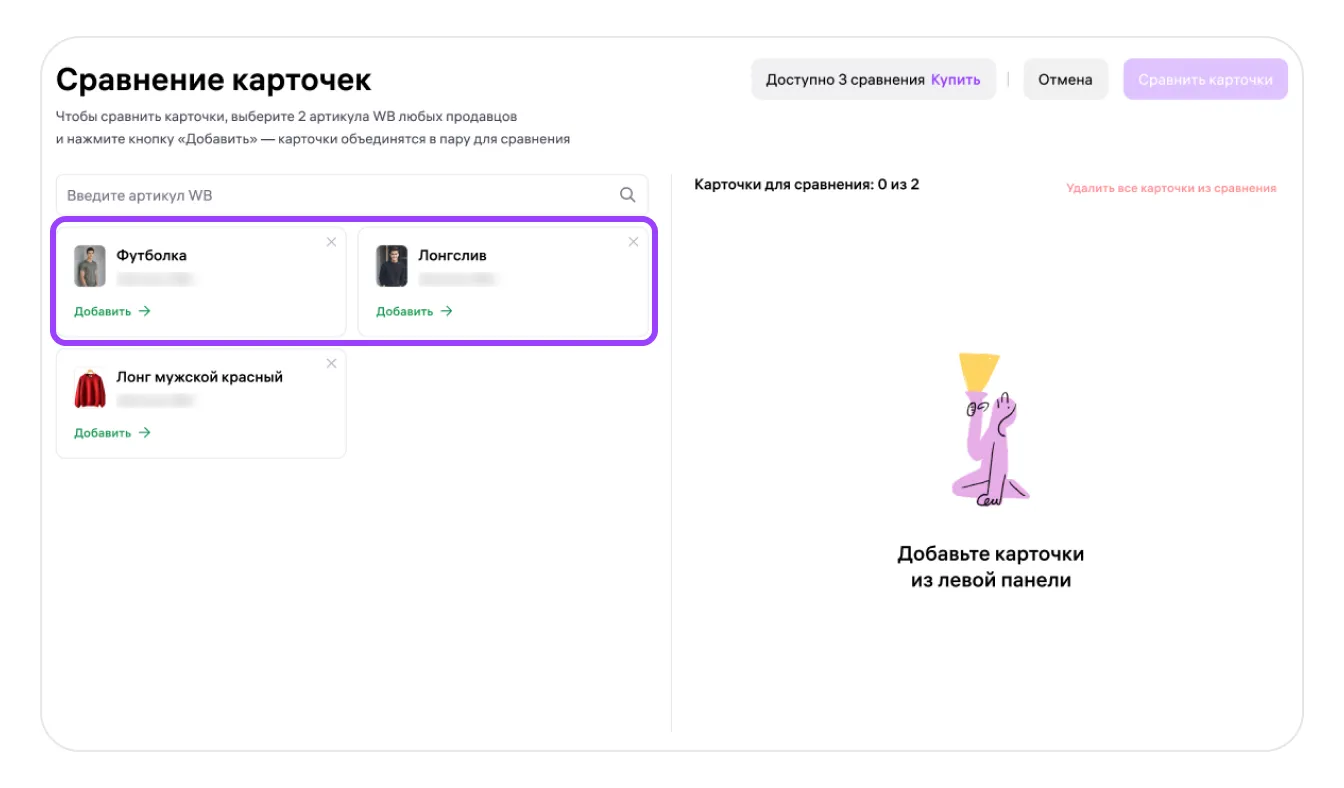Dismiss the Лонг мужской красный card
Viewport: 1344px width, 788px height.
click(x=331, y=364)
